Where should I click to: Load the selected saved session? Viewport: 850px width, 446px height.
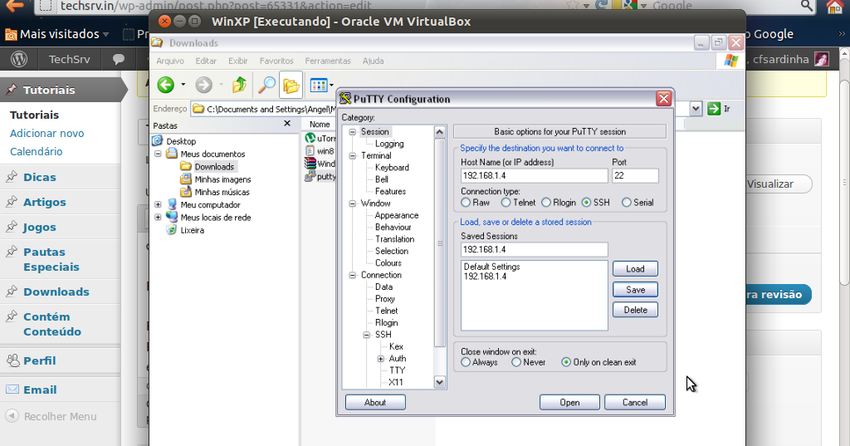click(x=635, y=269)
